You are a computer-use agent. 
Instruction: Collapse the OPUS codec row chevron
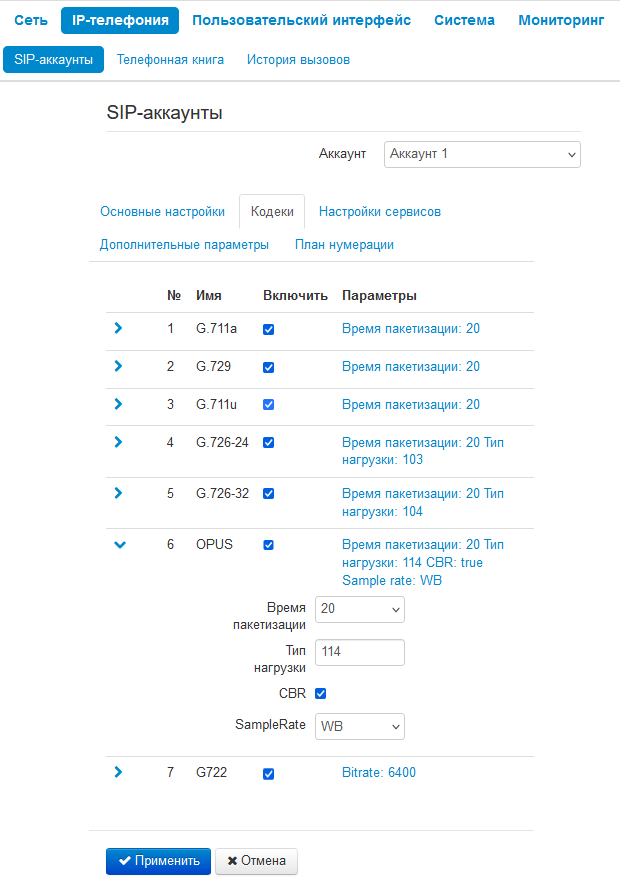[120, 545]
